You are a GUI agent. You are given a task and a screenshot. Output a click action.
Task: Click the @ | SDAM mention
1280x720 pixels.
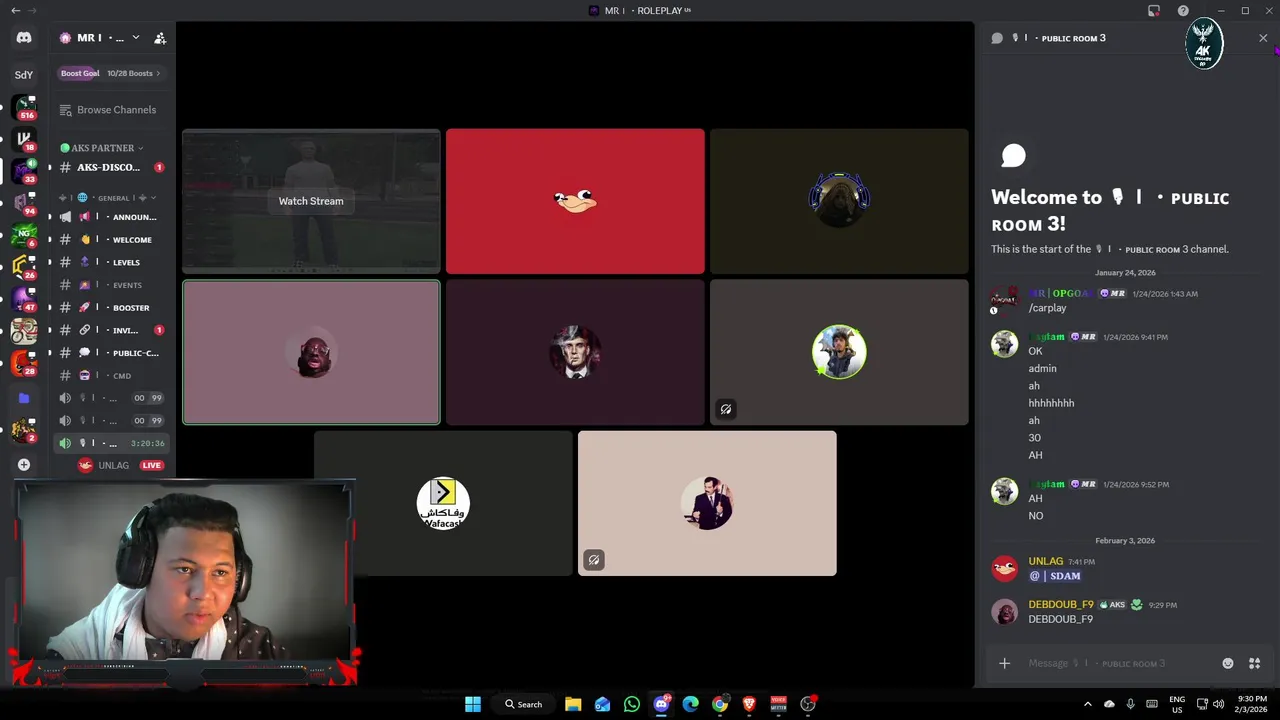point(1055,576)
